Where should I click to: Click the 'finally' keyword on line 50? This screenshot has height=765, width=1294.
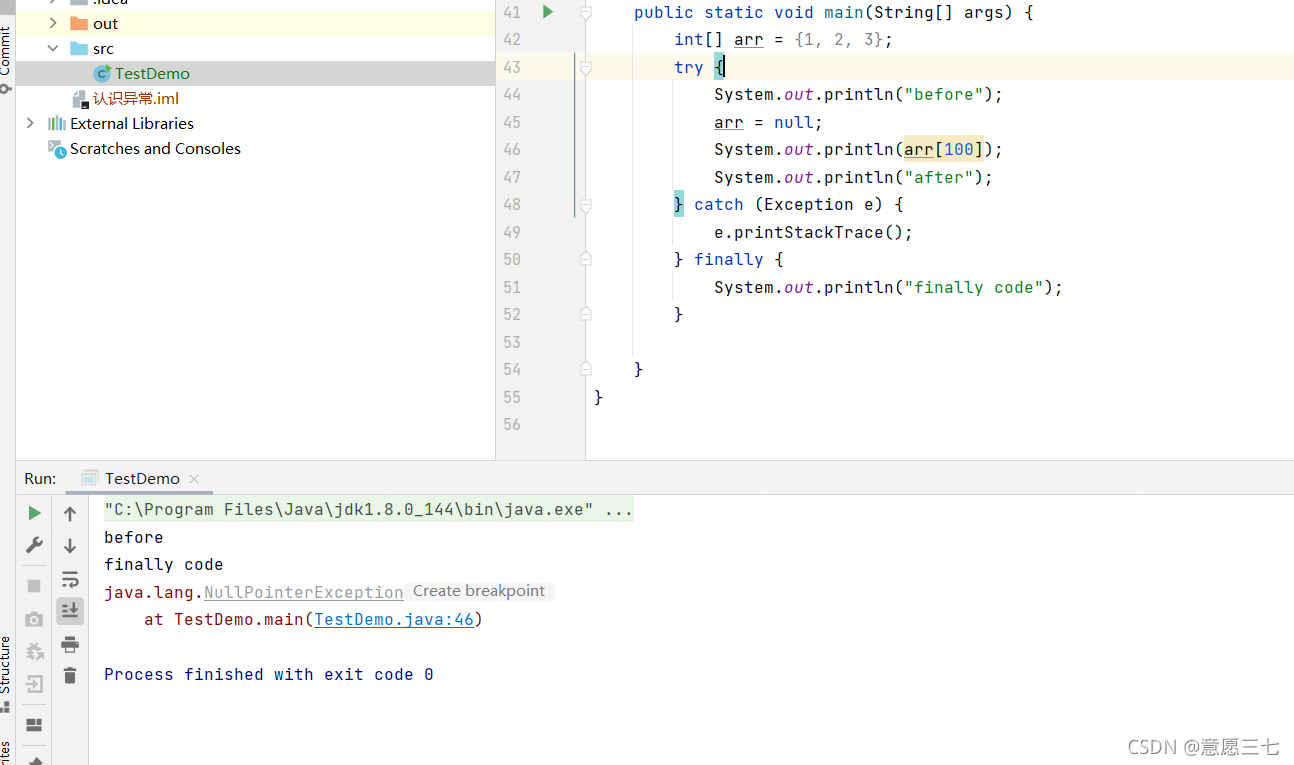coord(728,259)
